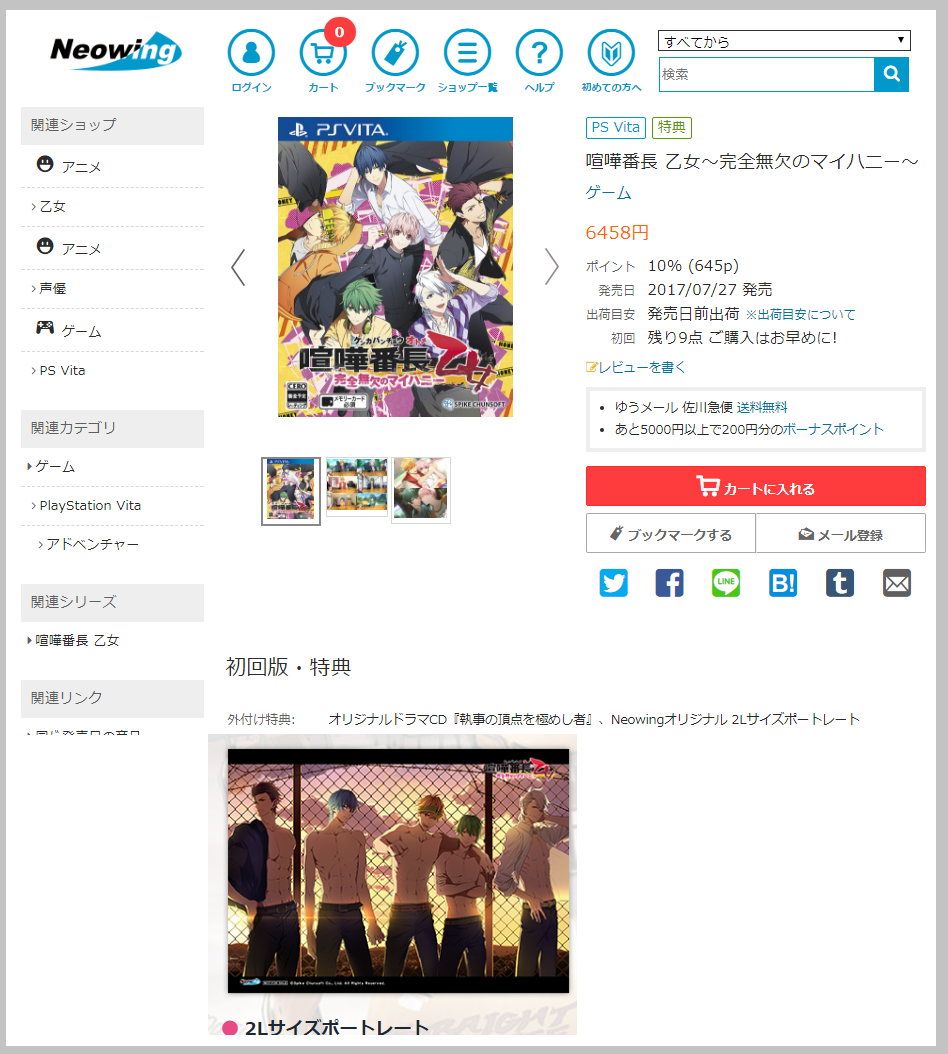Open the アニメ shop above 声優
The height and width of the screenshot is (1054, 948).
(x=69, y=248)
